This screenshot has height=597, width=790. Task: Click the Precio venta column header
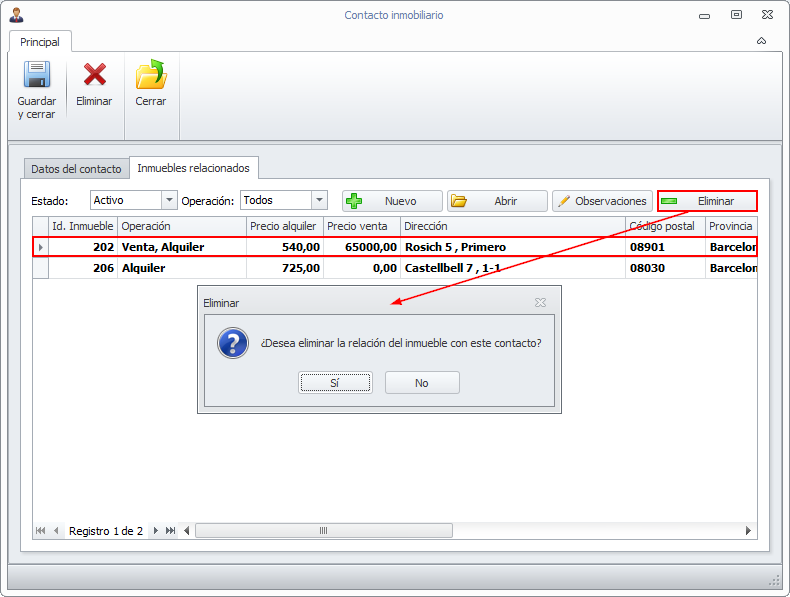tap(362, 226)
